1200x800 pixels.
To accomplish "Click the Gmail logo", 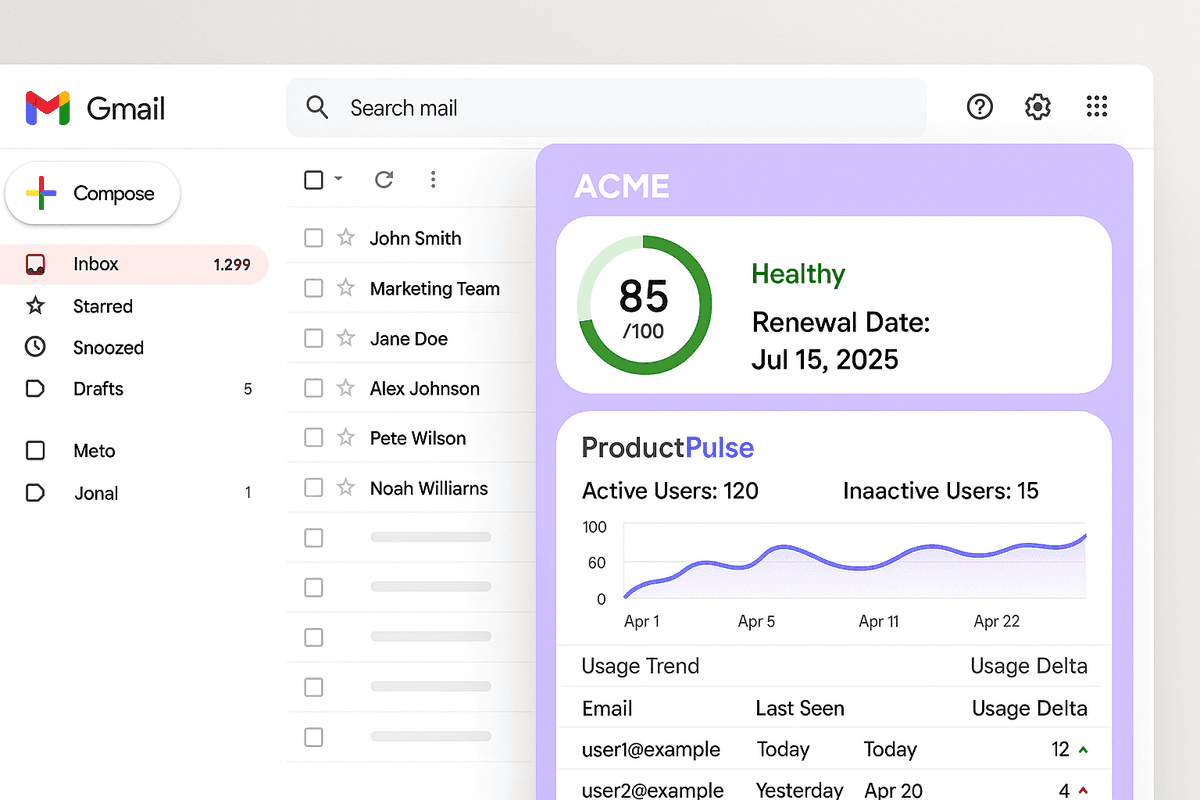I will pos(94,108).
